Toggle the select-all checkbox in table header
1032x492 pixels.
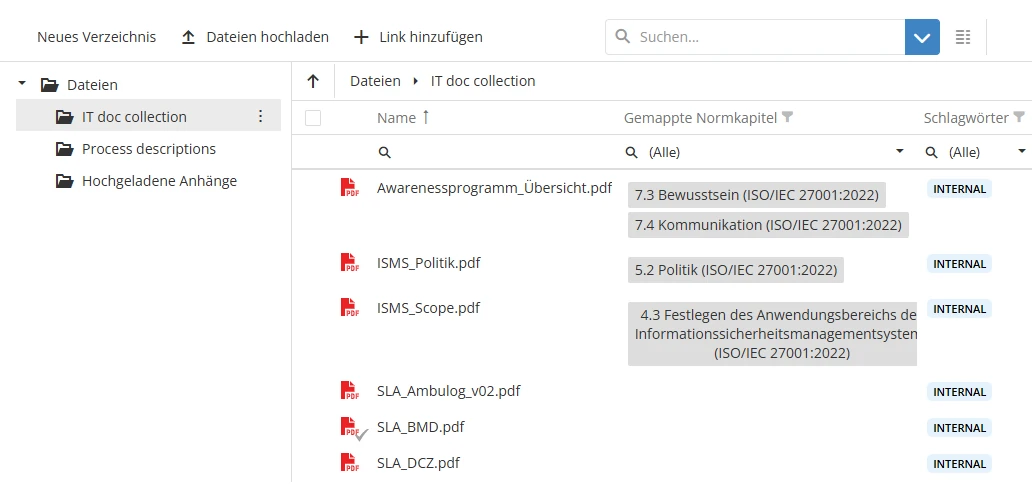pos(313,118)
